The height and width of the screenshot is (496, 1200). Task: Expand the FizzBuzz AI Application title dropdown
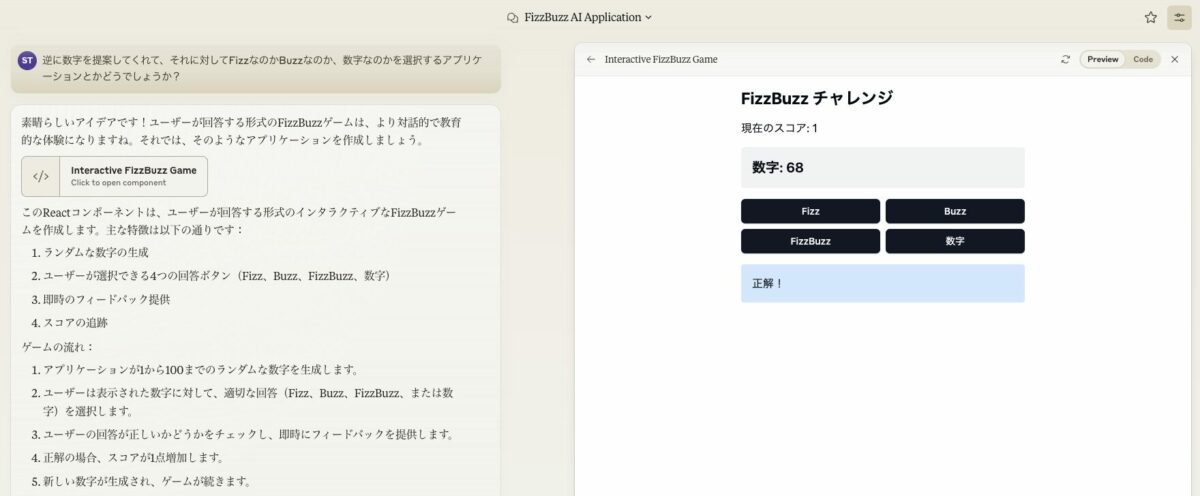tap(580, 17)
